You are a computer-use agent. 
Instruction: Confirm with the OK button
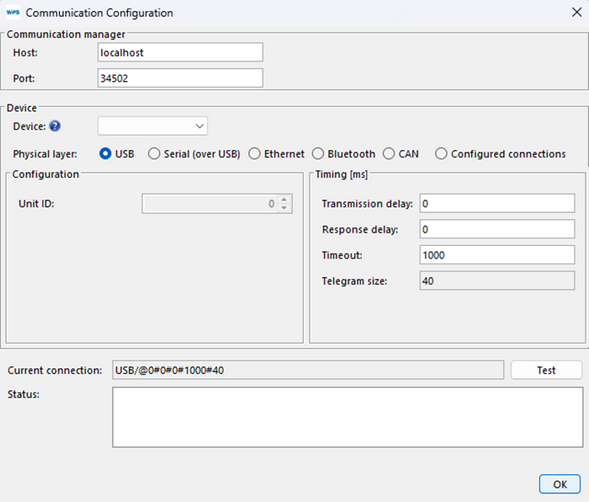point(560,484)
